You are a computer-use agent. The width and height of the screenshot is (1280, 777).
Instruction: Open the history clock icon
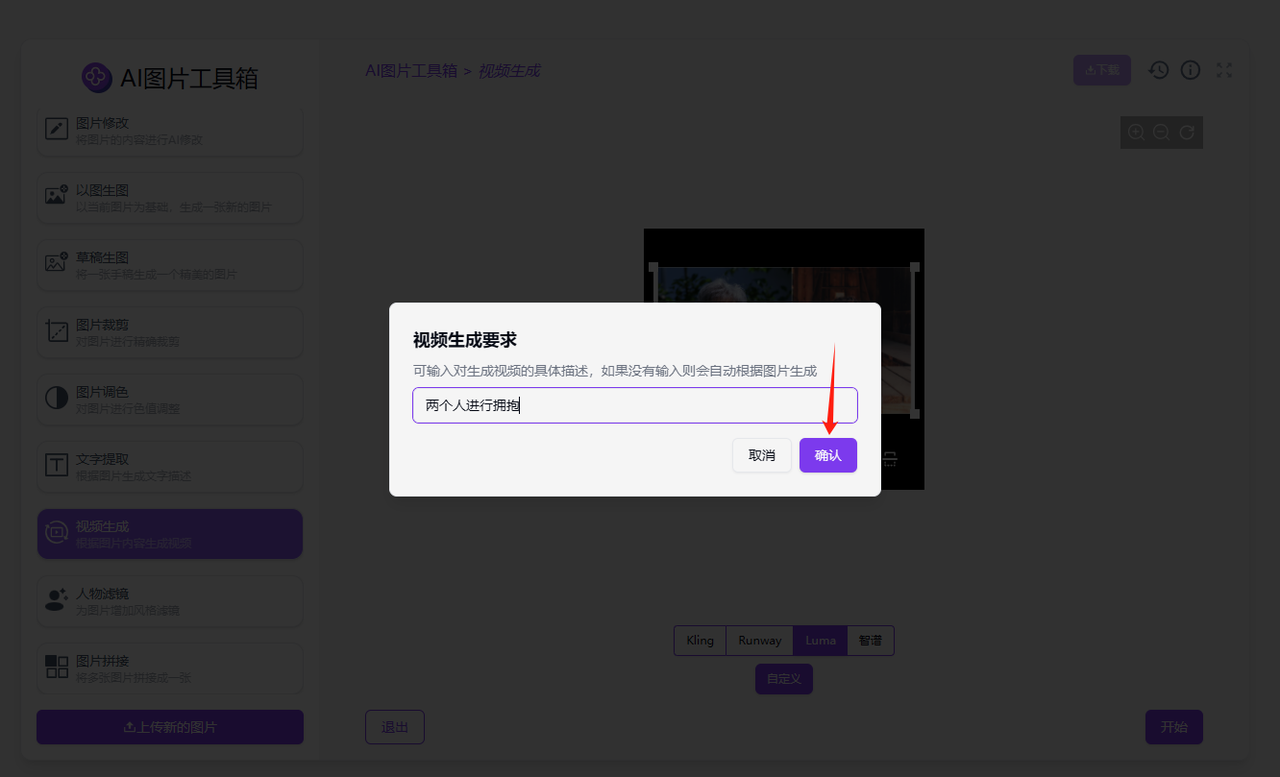point(1158,70)
